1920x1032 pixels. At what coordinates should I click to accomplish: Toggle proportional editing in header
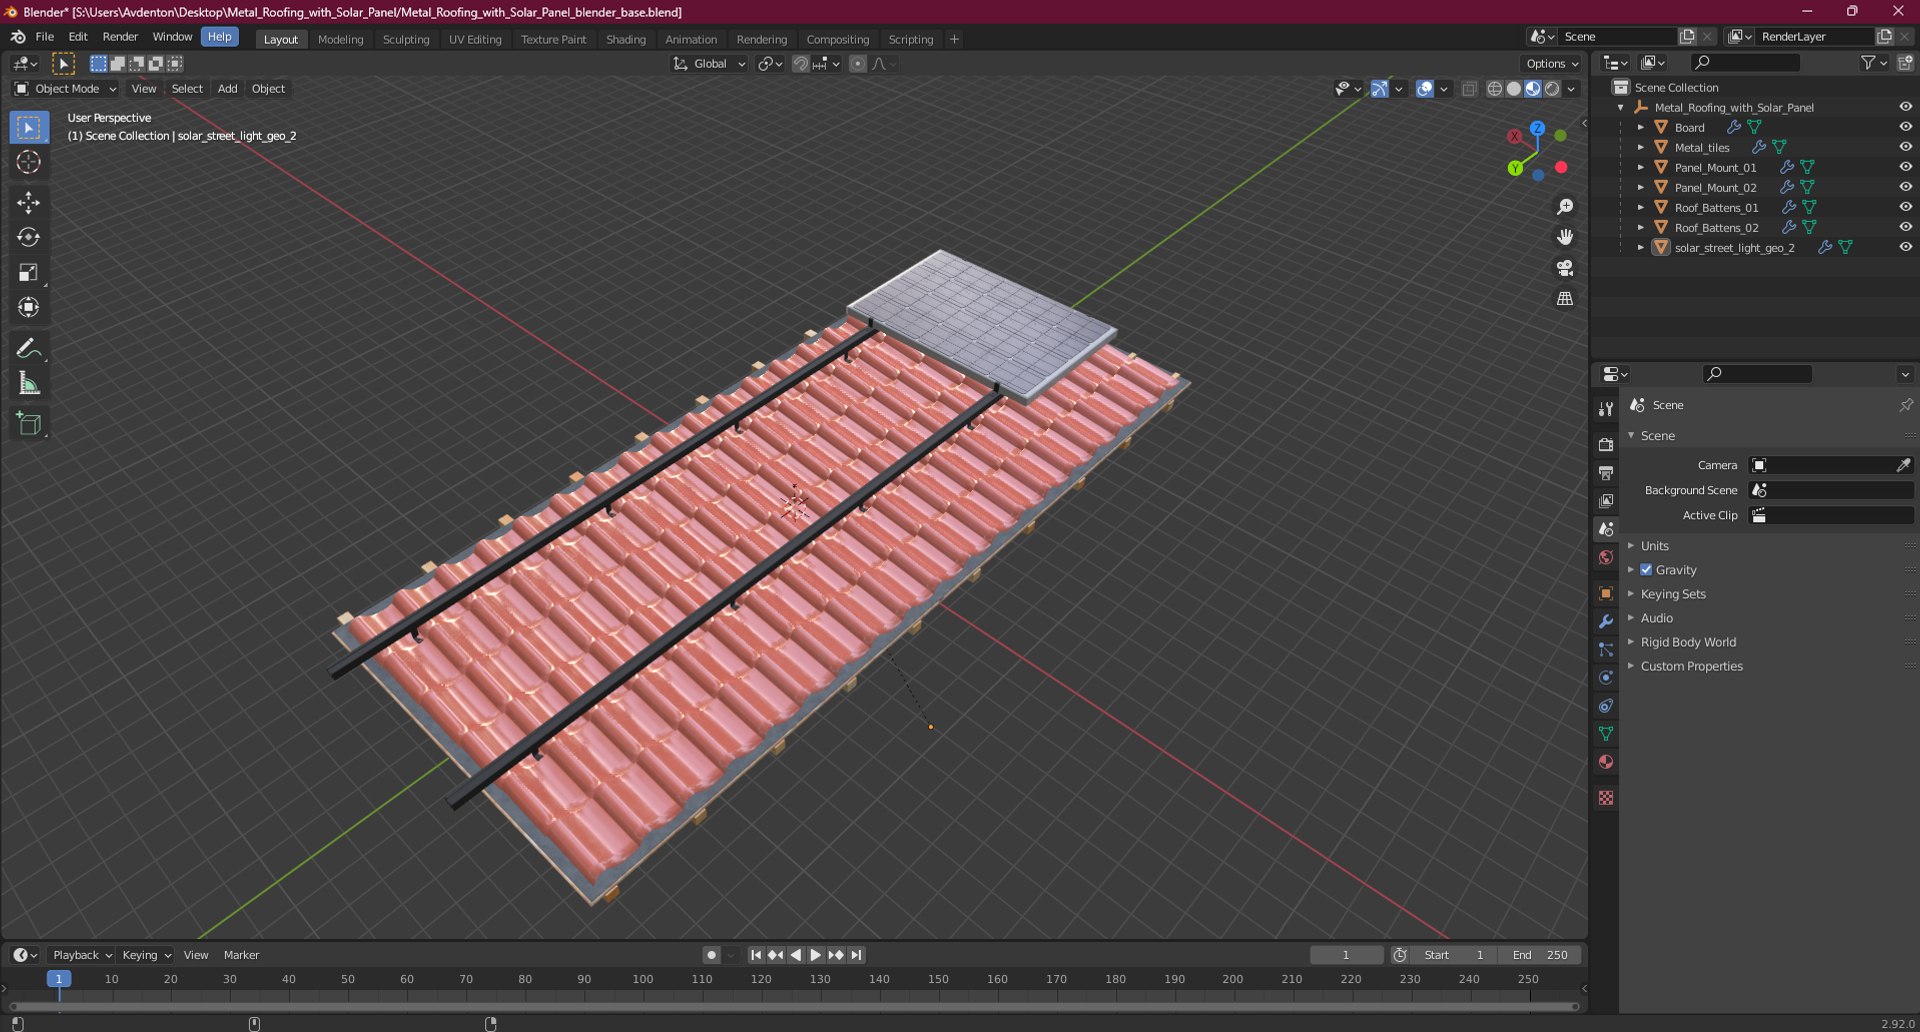(x=857, y=64)
